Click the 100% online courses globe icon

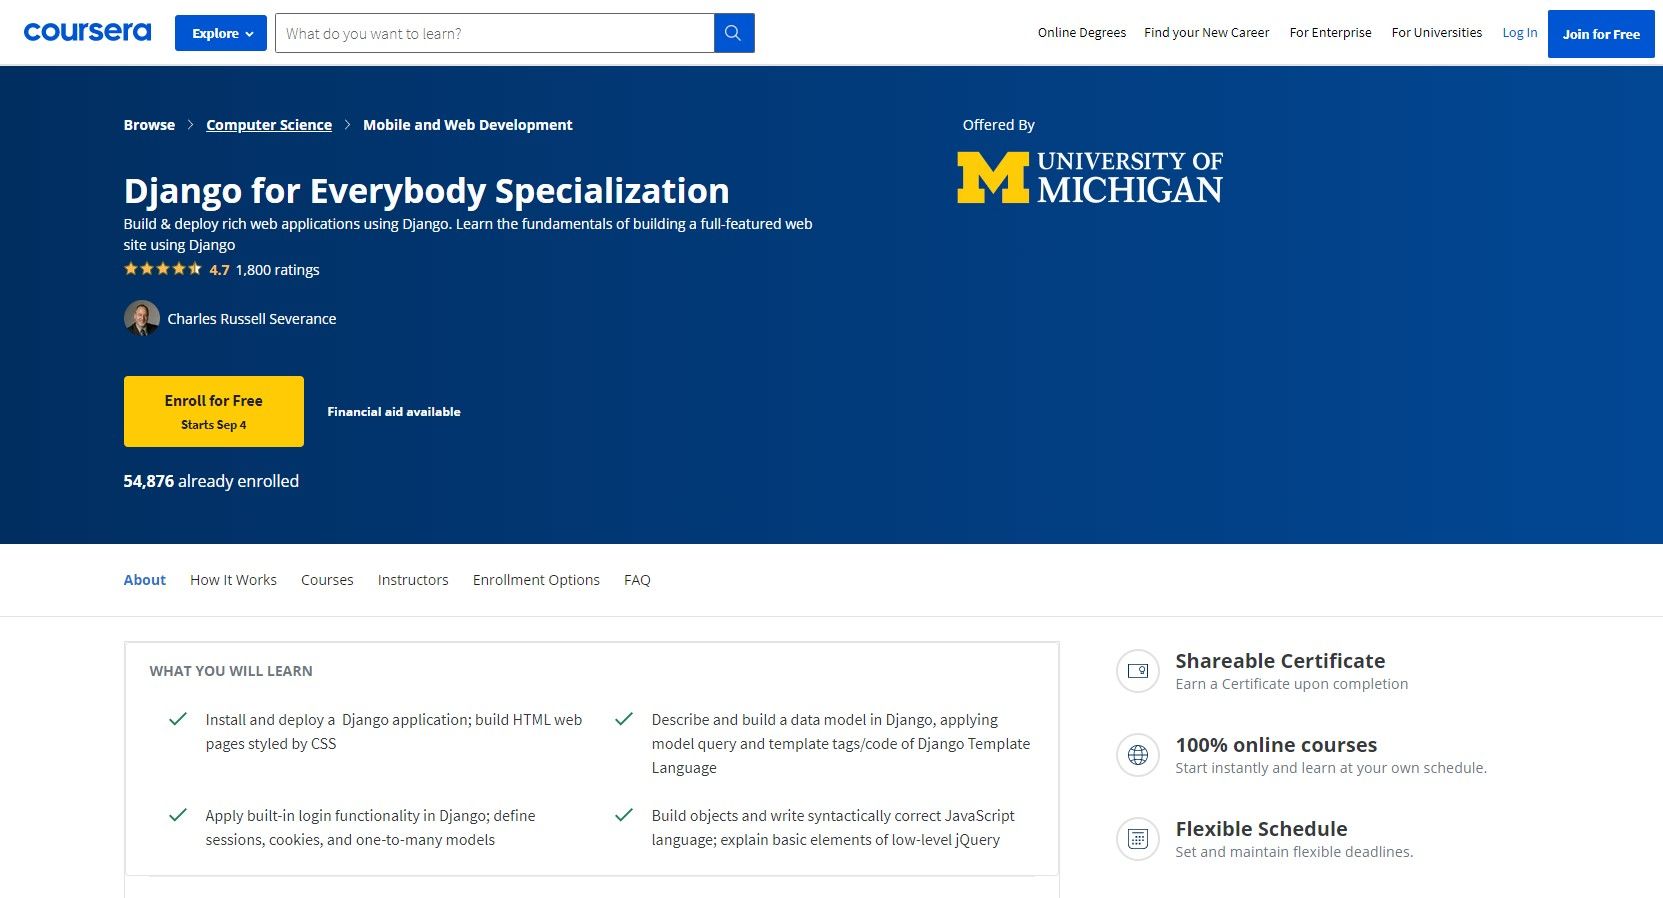[1137, 755]
